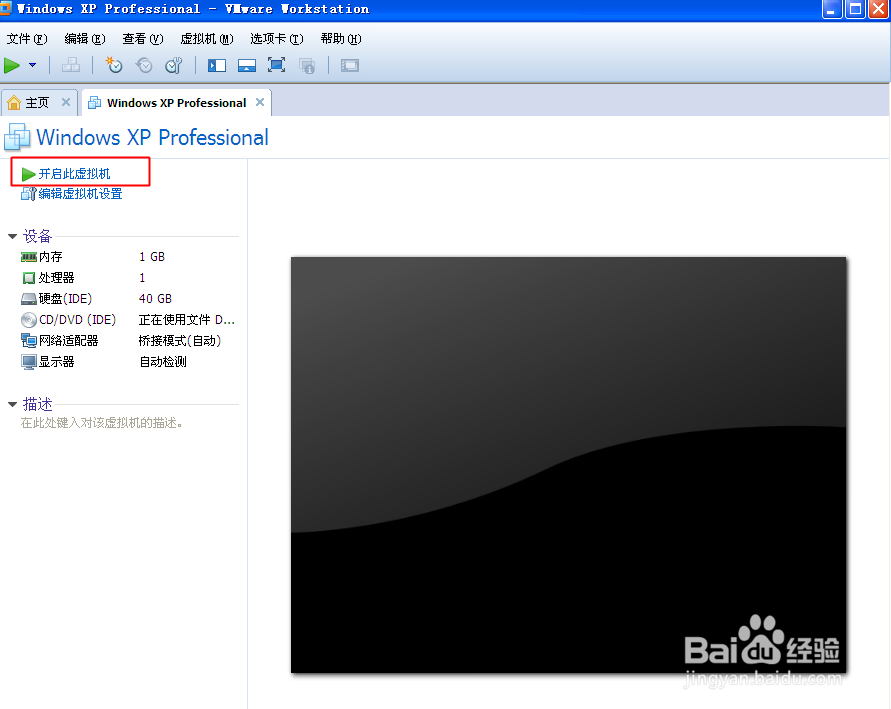Click the home icon on 主页 tab
891x709 pixels.
[14, 103]
